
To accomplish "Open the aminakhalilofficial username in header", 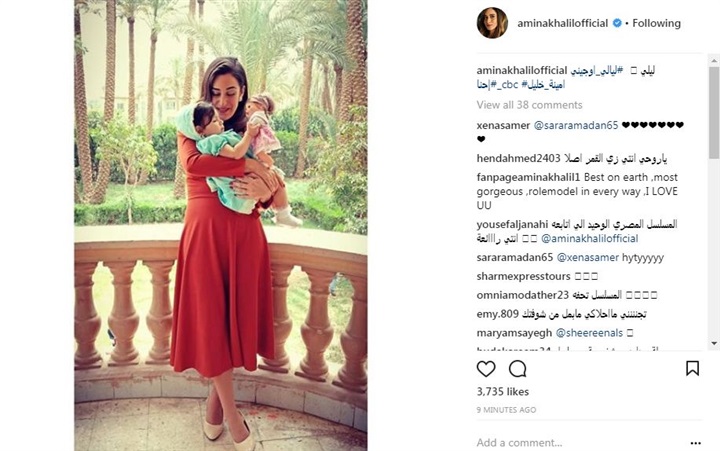I will pos(562,23).
